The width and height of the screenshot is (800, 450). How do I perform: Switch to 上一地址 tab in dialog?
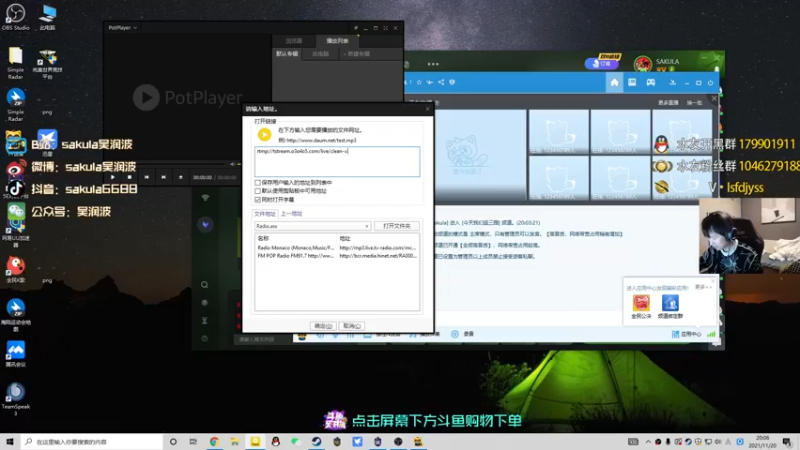click(291, 214)
